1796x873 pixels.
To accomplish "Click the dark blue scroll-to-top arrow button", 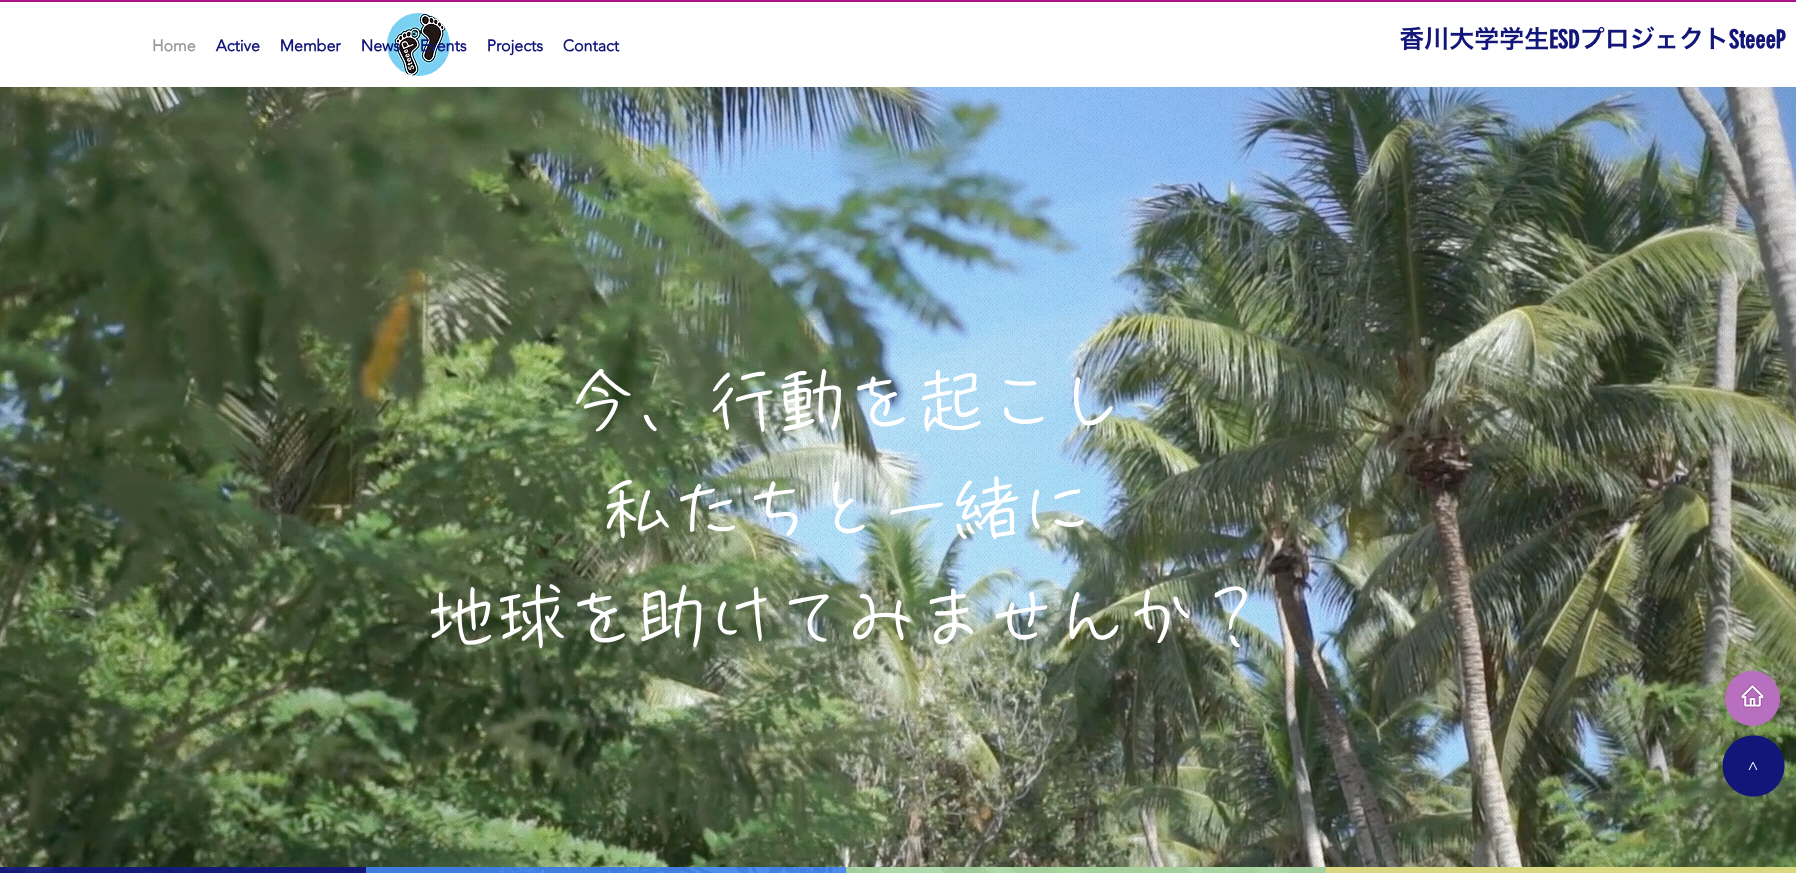I will 1753,766.
